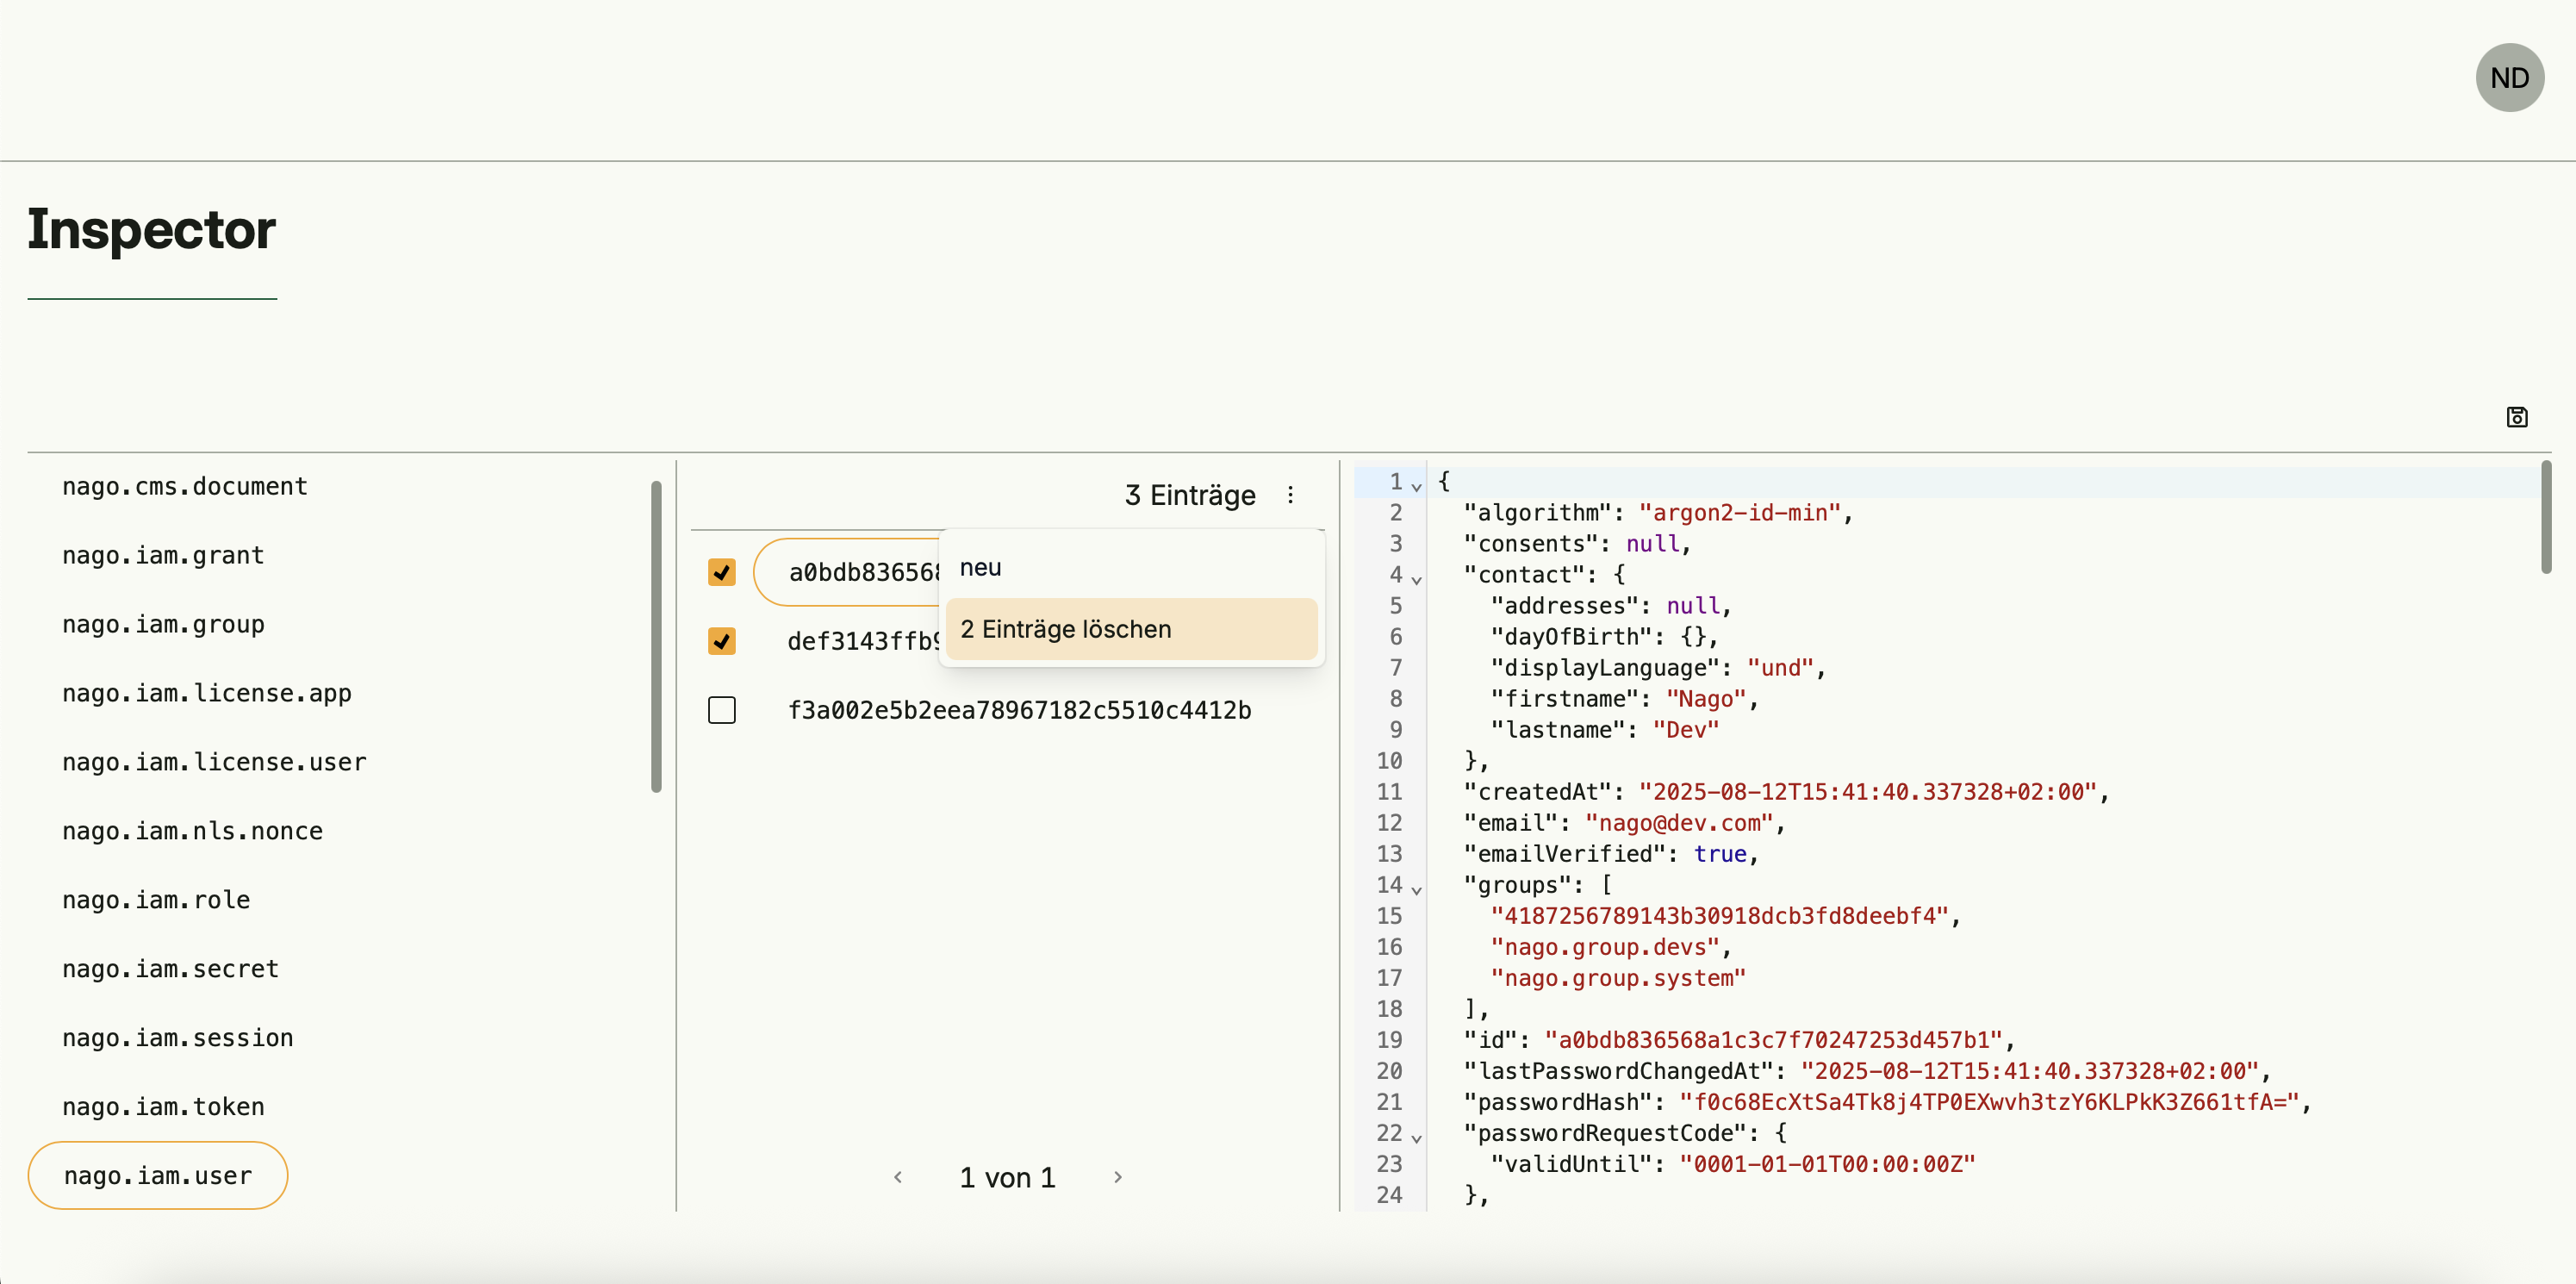Click the save icon above the editor
The width and height of the screenshot is (2576, 1284).
(x=2516, y=417)
